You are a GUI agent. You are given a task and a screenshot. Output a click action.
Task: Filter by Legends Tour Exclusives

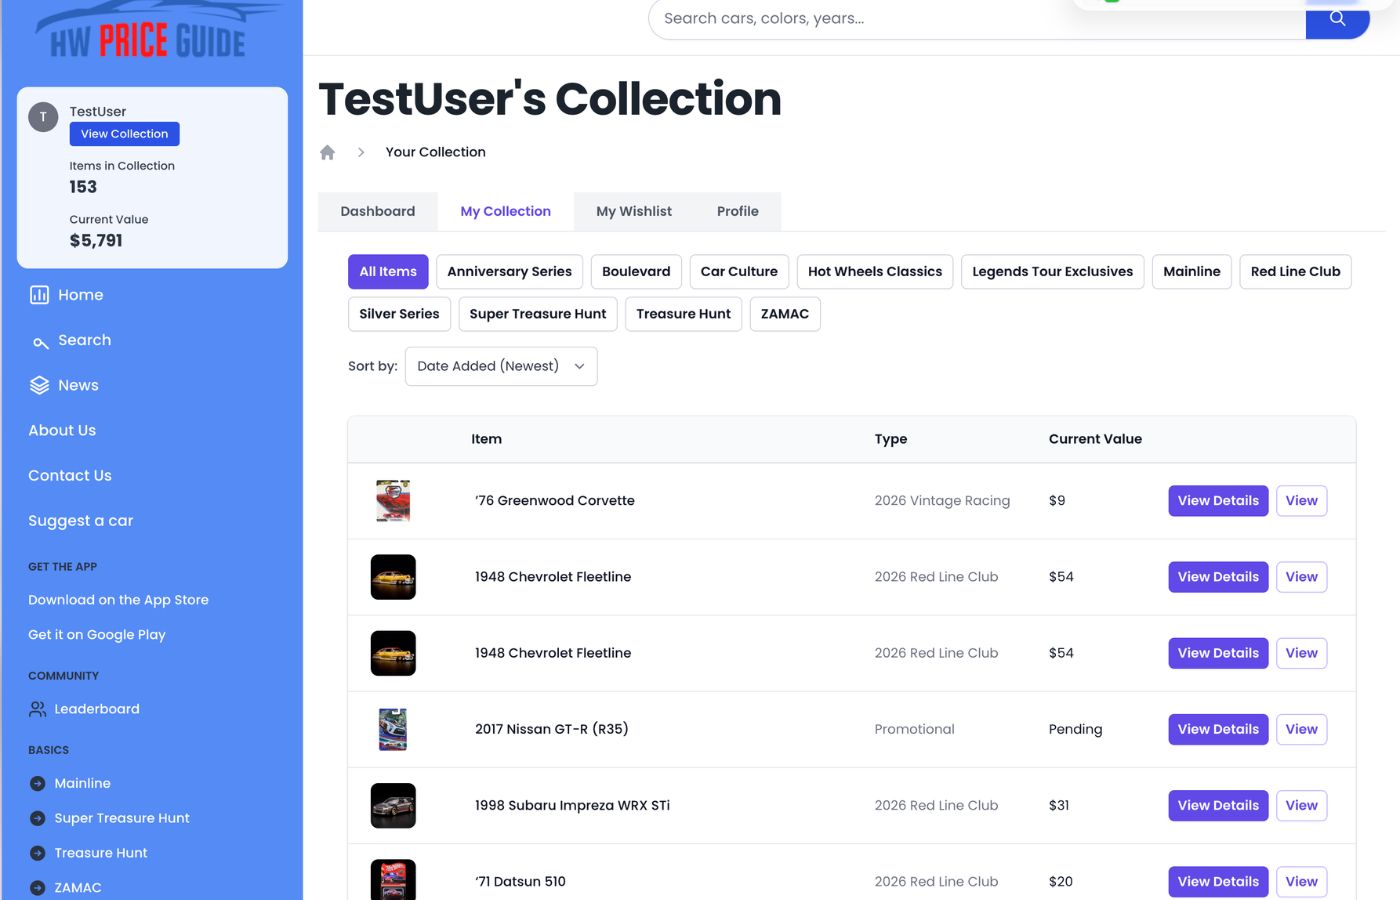pos(1053,272)
